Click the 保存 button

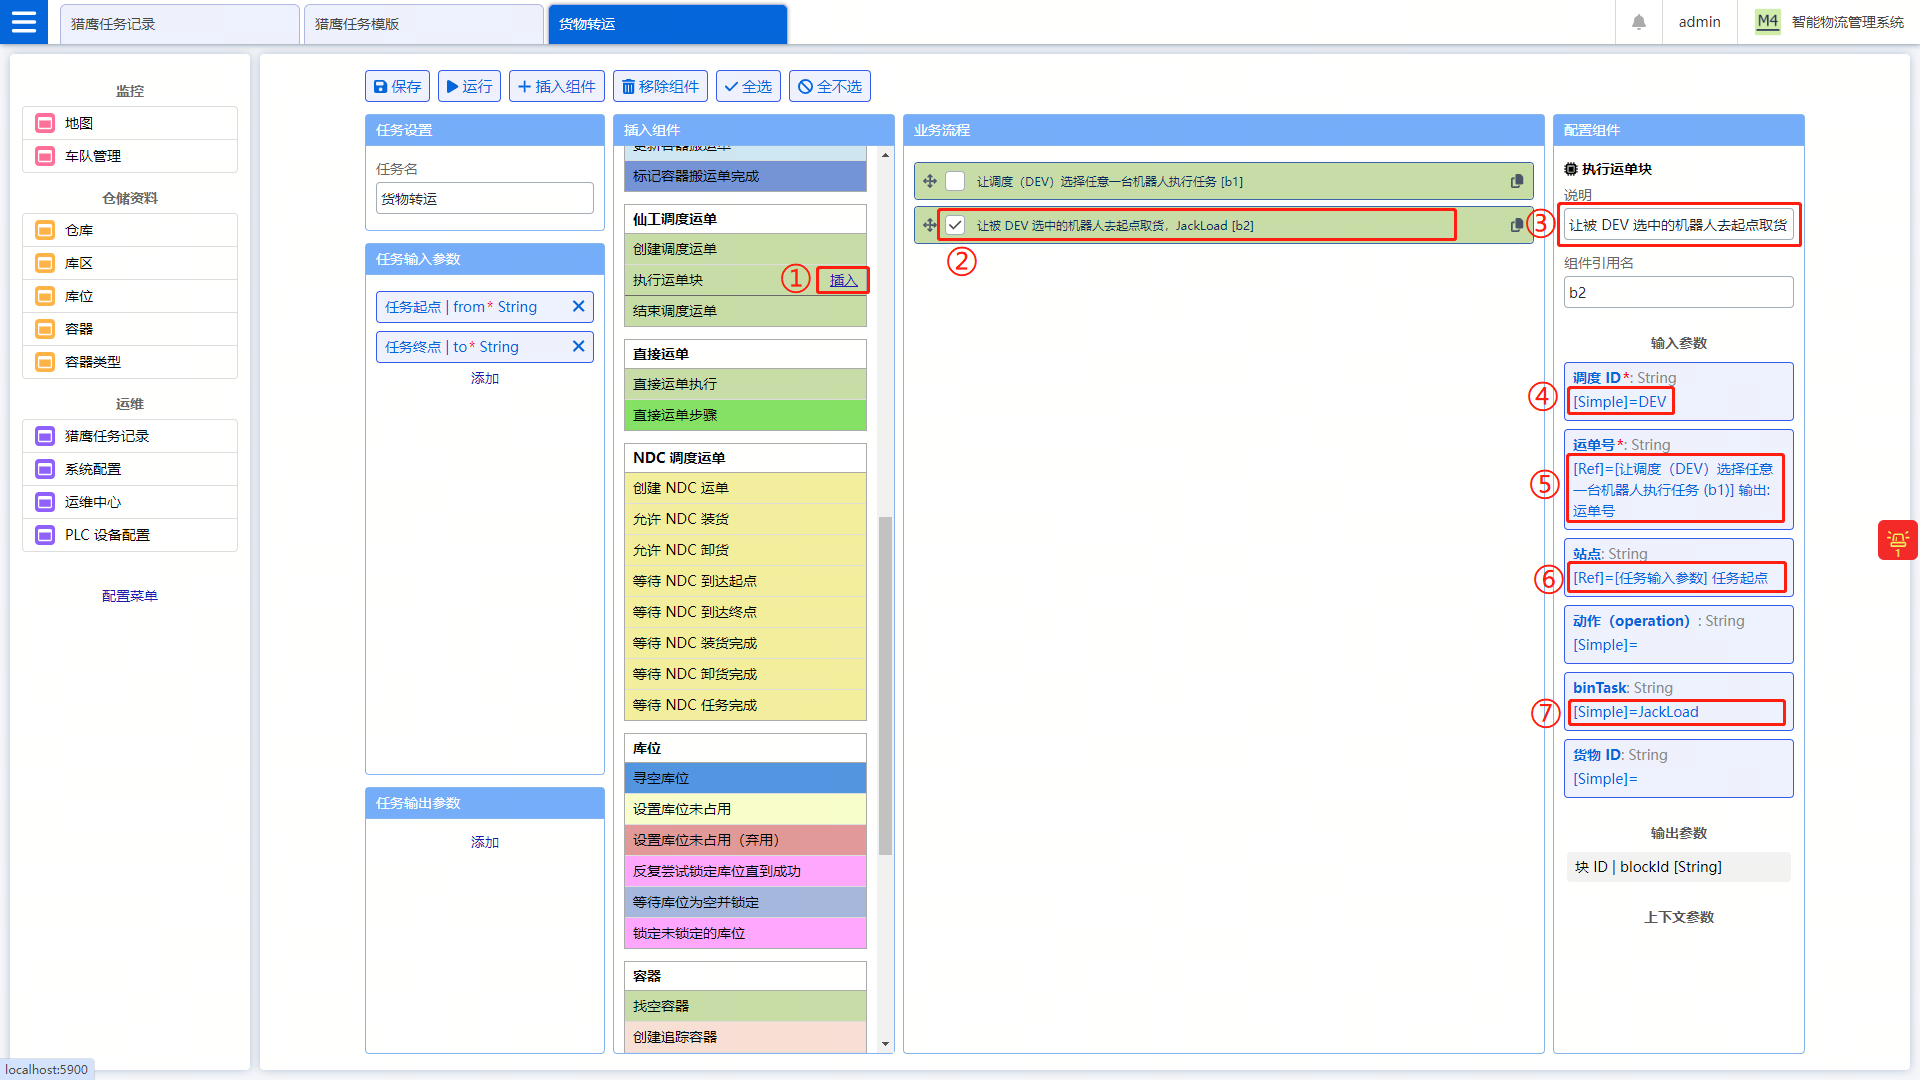pyautogui.click(x=397, y=86)
